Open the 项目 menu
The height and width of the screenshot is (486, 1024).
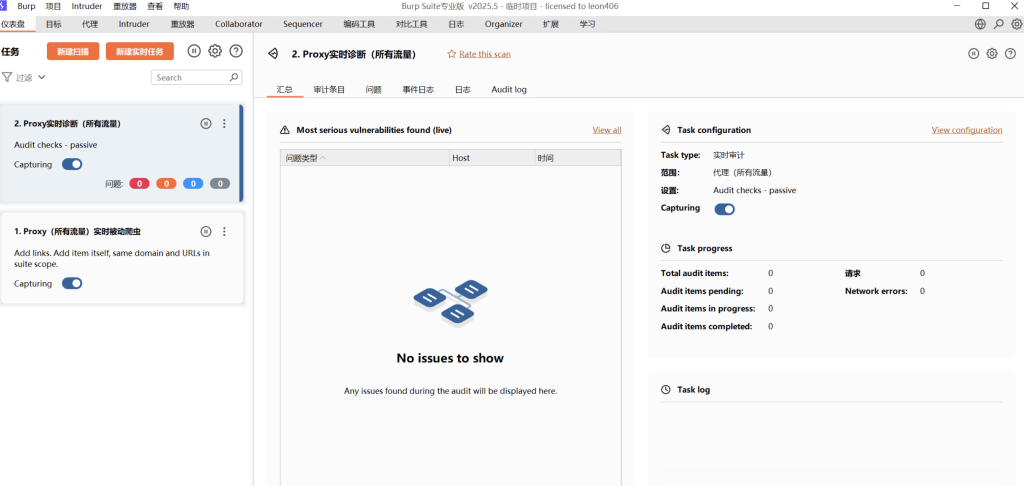(54, 7)
